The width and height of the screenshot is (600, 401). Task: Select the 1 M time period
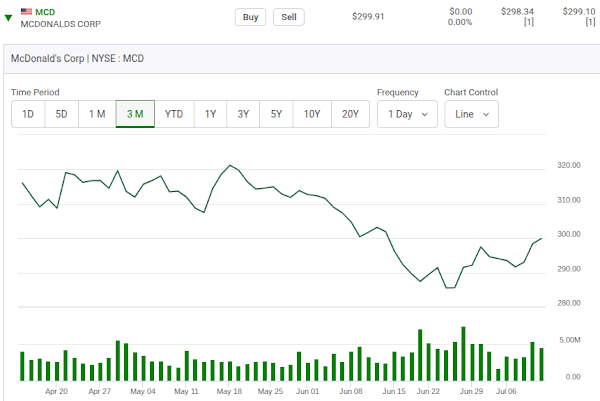click(x=97, y=114)
